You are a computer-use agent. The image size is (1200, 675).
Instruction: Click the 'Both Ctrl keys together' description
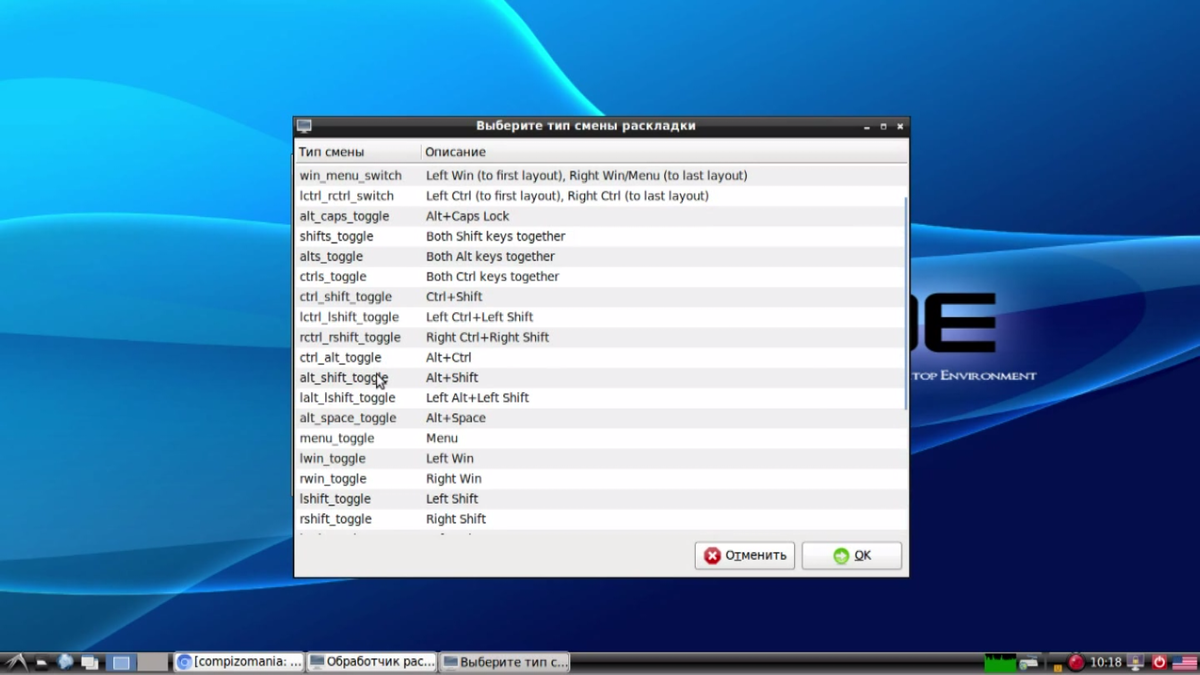[492, 276]
